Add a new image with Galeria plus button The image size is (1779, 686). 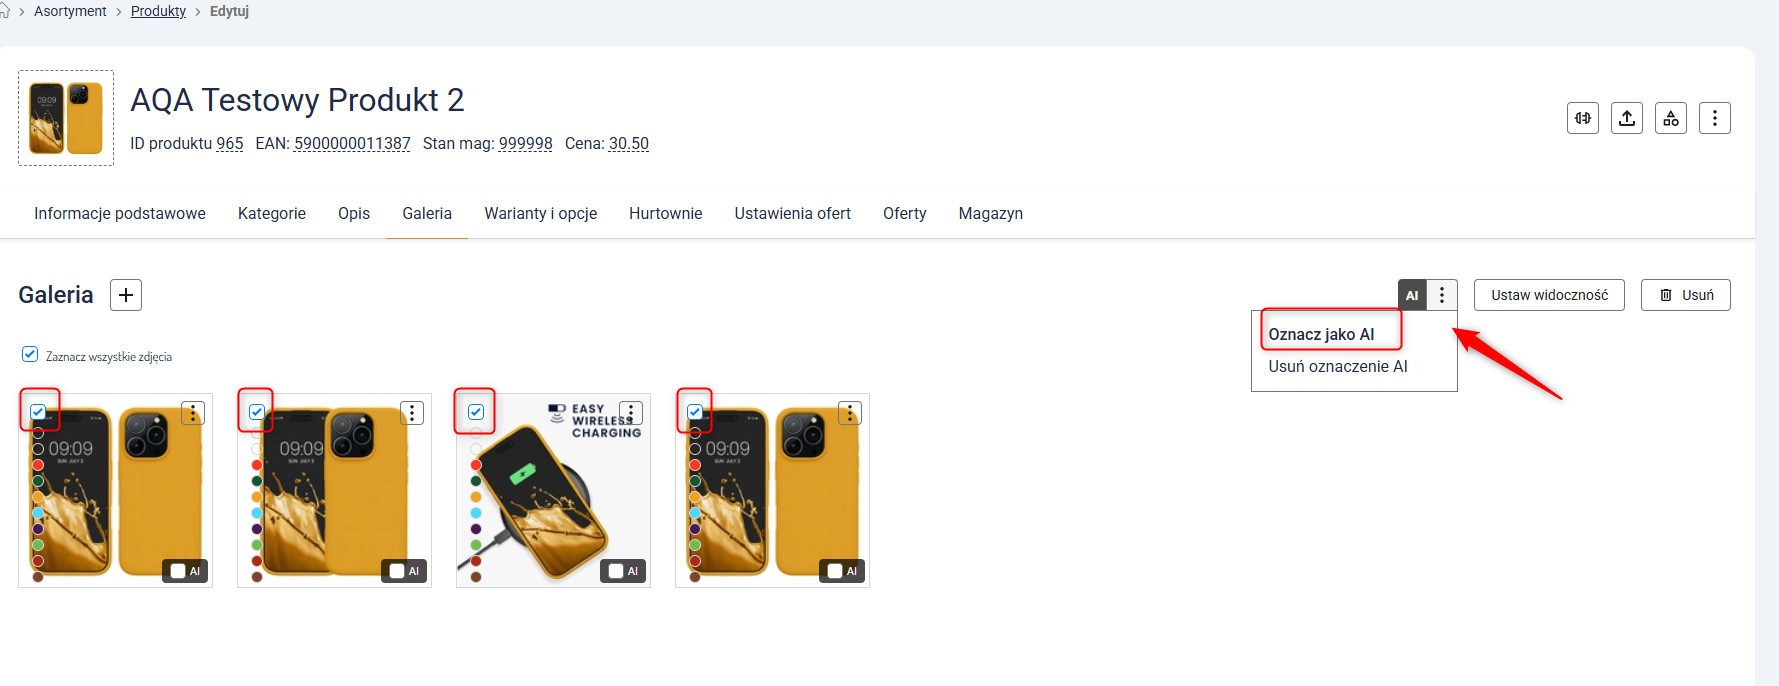126,295
